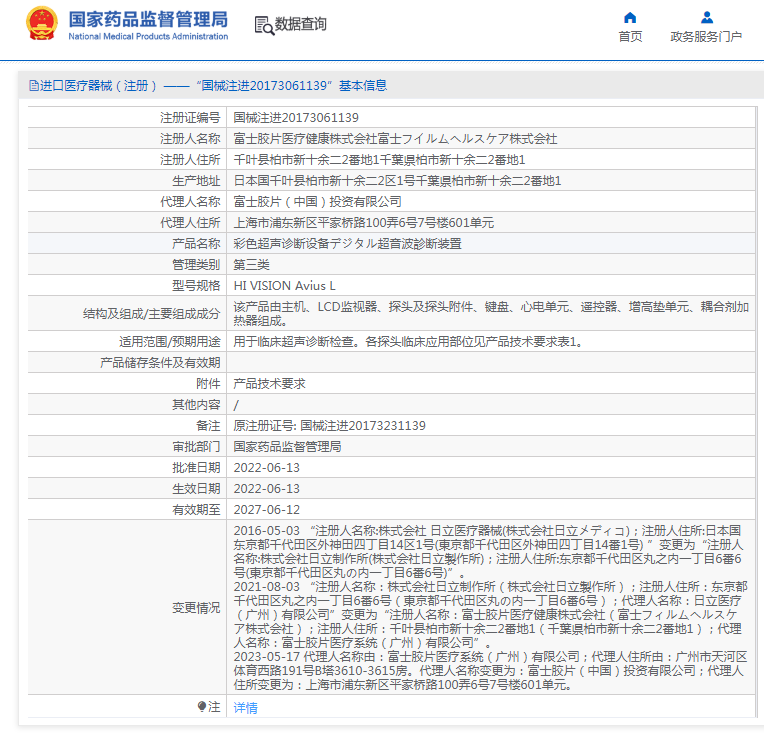Click the 批准日期 2022-06-13 value

tap(267, 467)
